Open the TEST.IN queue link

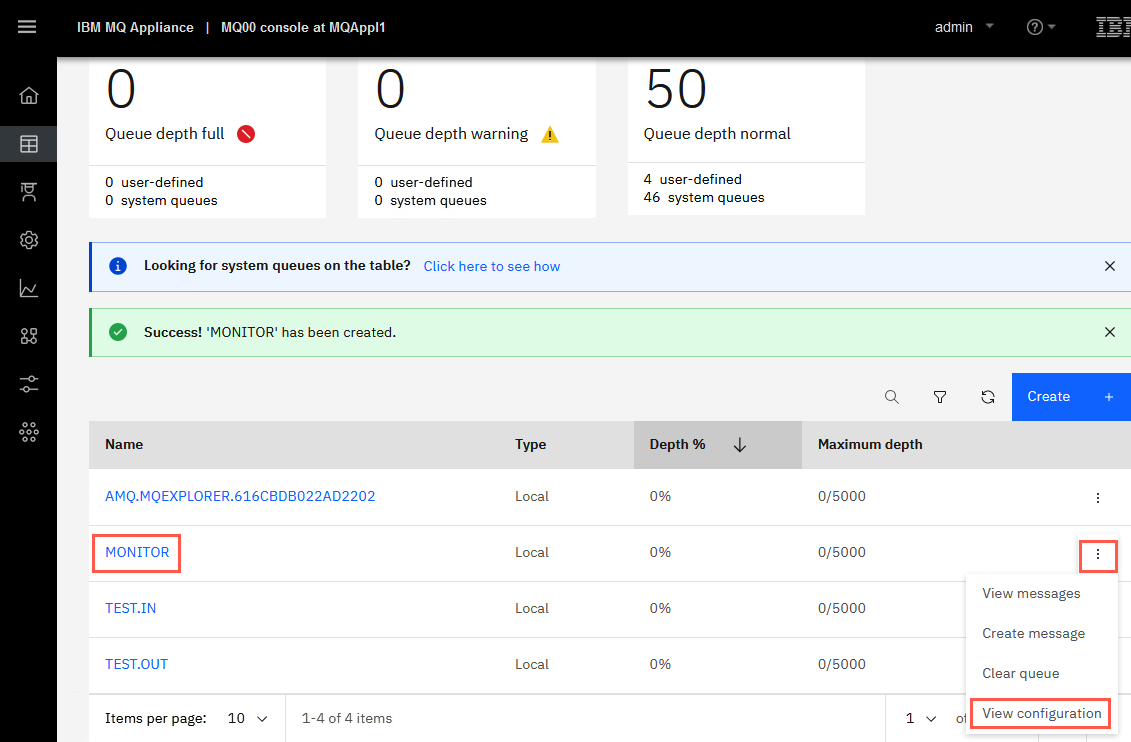(x=131, y=608)
